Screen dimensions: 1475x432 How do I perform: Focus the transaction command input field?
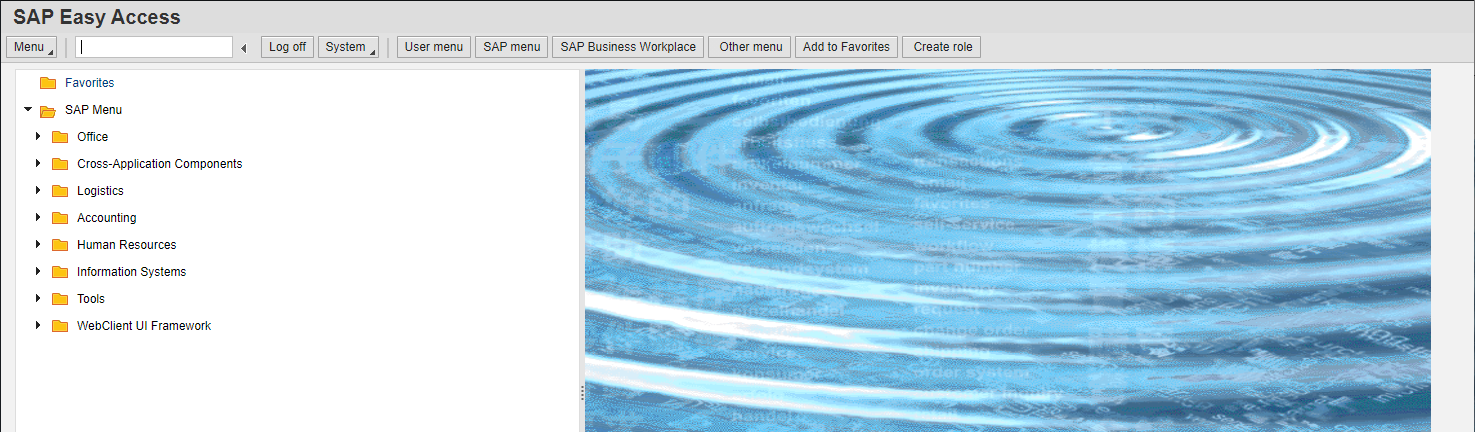tap(155, 47)
